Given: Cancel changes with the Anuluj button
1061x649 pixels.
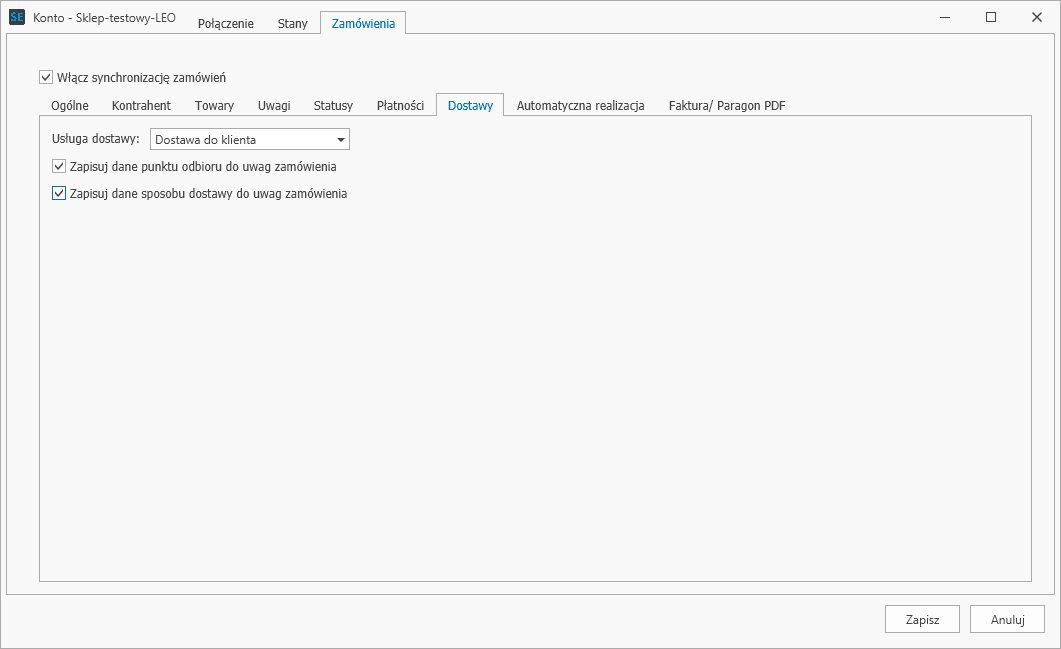Looking at the screenshot, I should point(1008,619).
